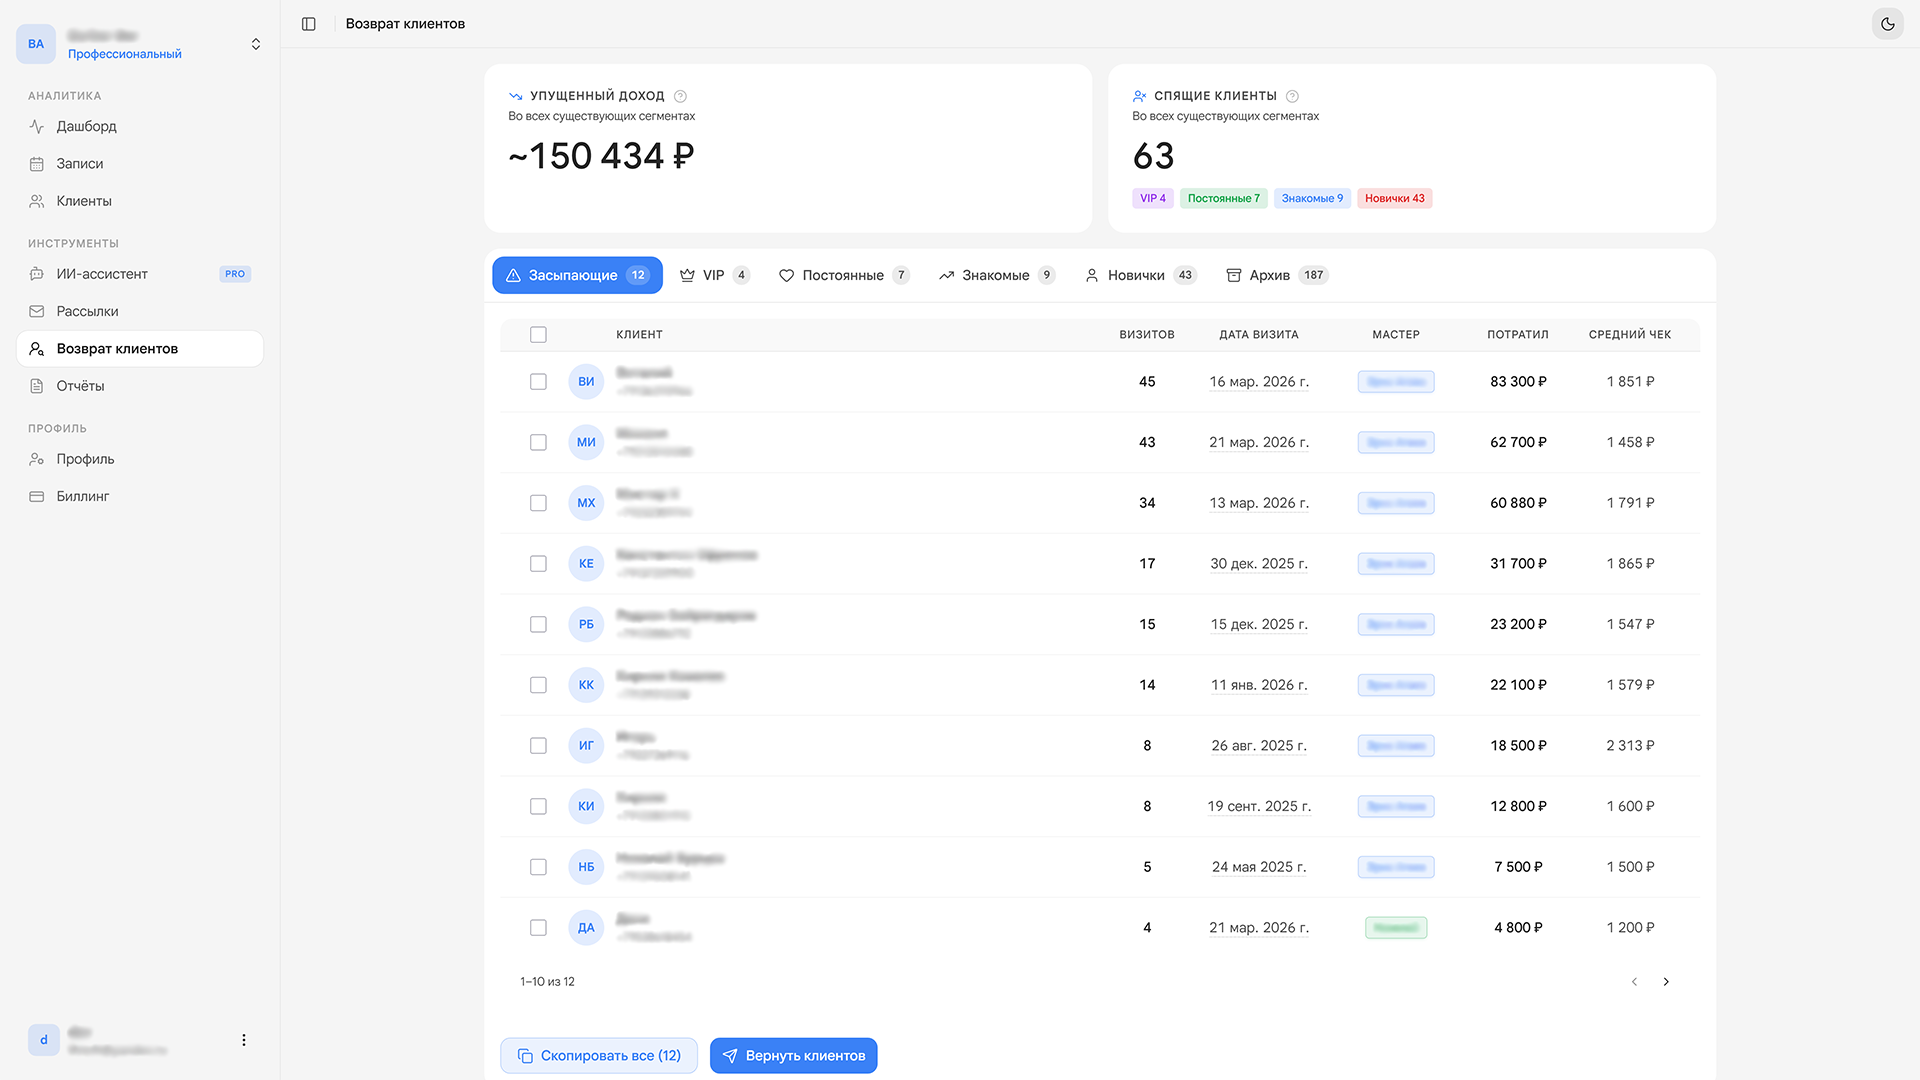The height and width of the screenshot is (1080, 1920).
Task: Click the Знакомые 9 segment badge
Action: coord(1312,198)
